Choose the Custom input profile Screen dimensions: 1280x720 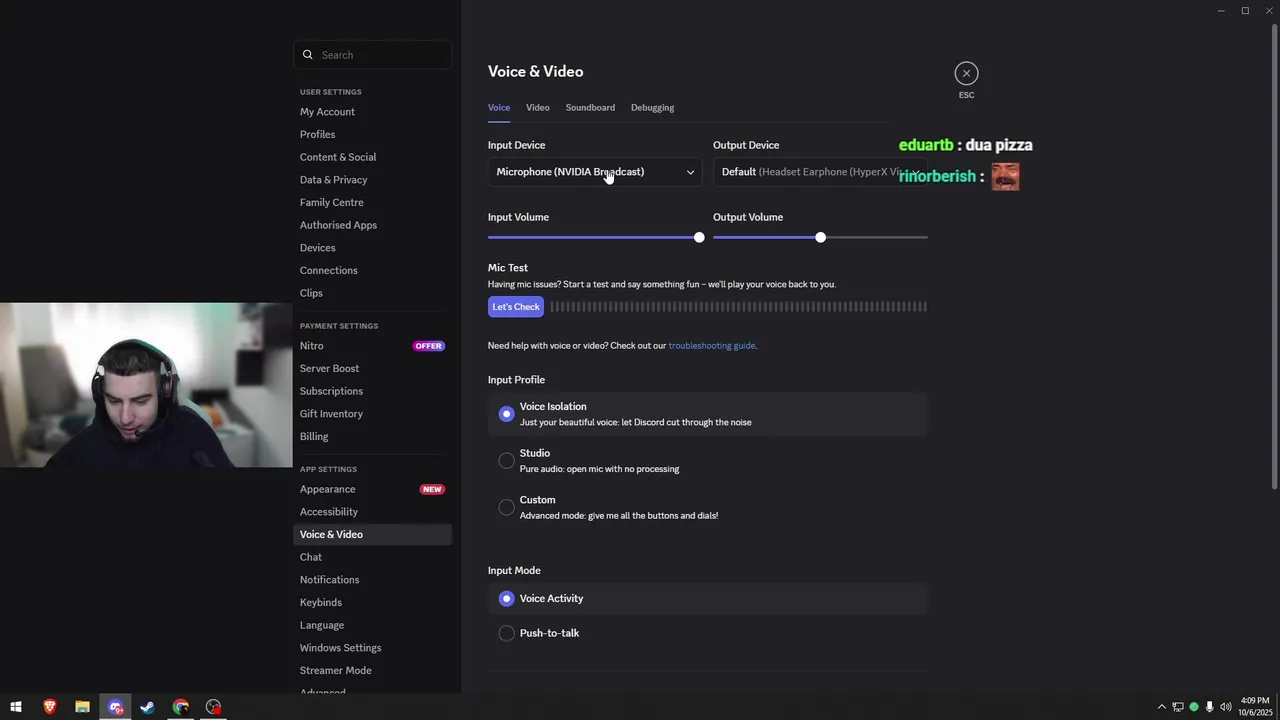[x=507, y=507]
